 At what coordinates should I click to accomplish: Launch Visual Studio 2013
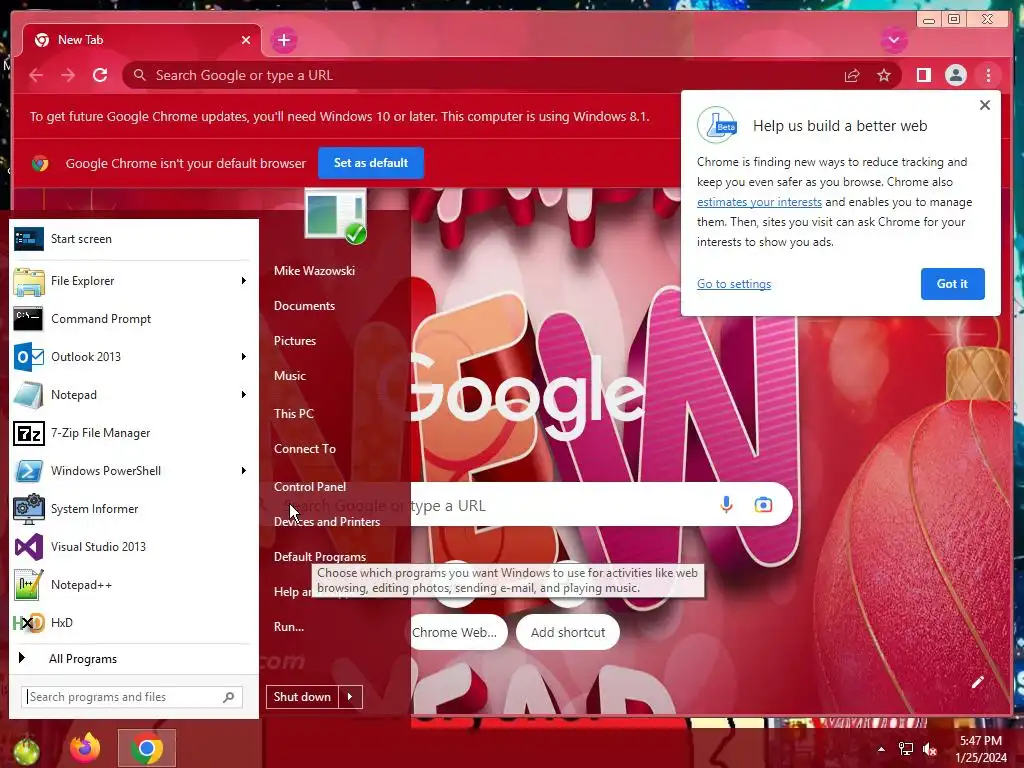pyautogui.click(x=134, y=547)
